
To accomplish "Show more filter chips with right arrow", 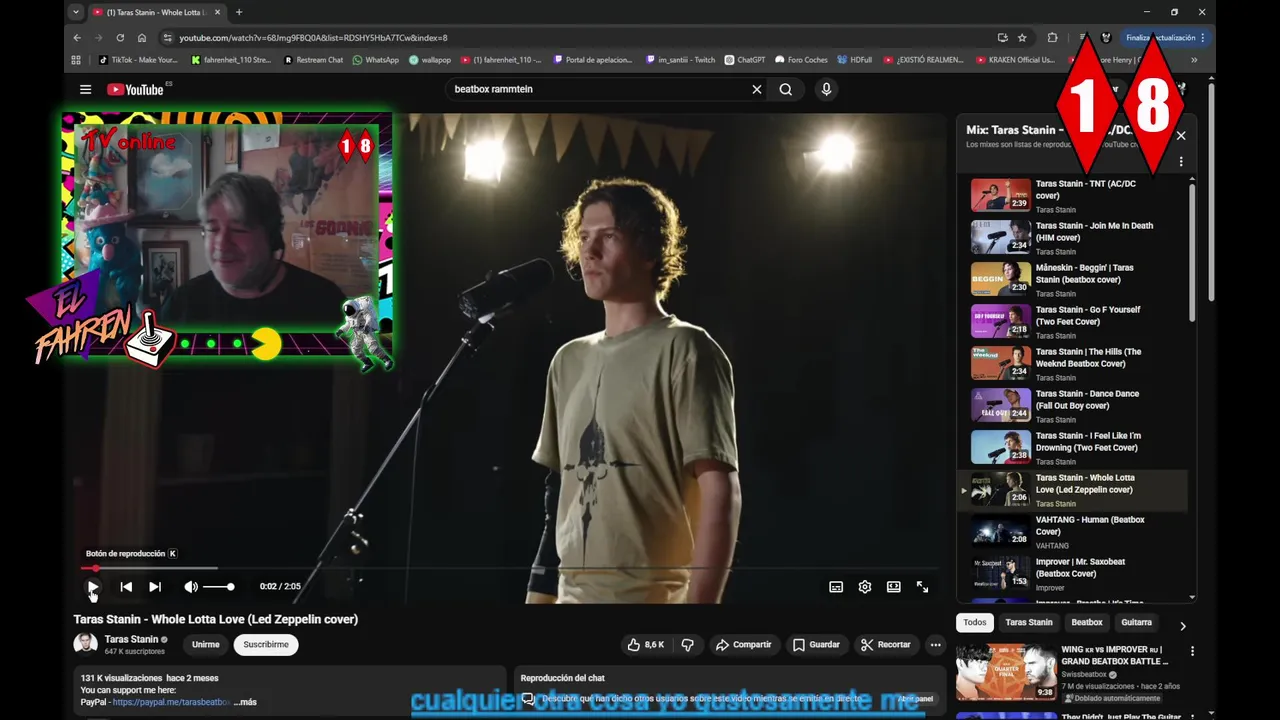I will point(1183,626).
